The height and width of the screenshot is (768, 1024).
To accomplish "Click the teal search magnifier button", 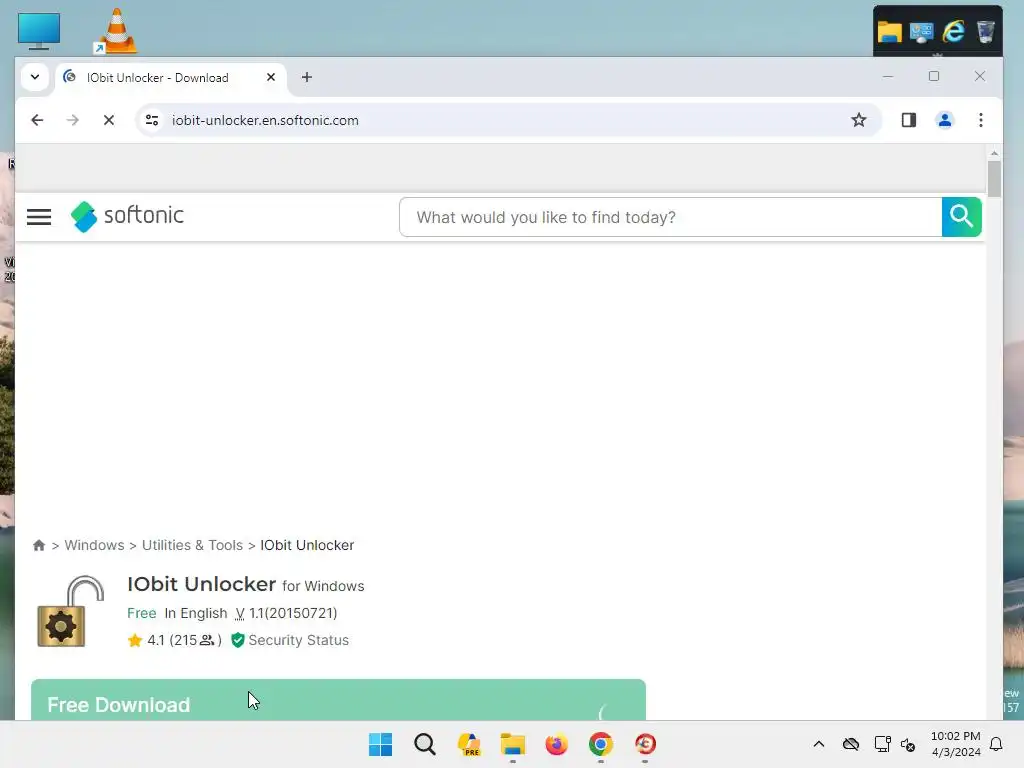I will coord(961,217).
